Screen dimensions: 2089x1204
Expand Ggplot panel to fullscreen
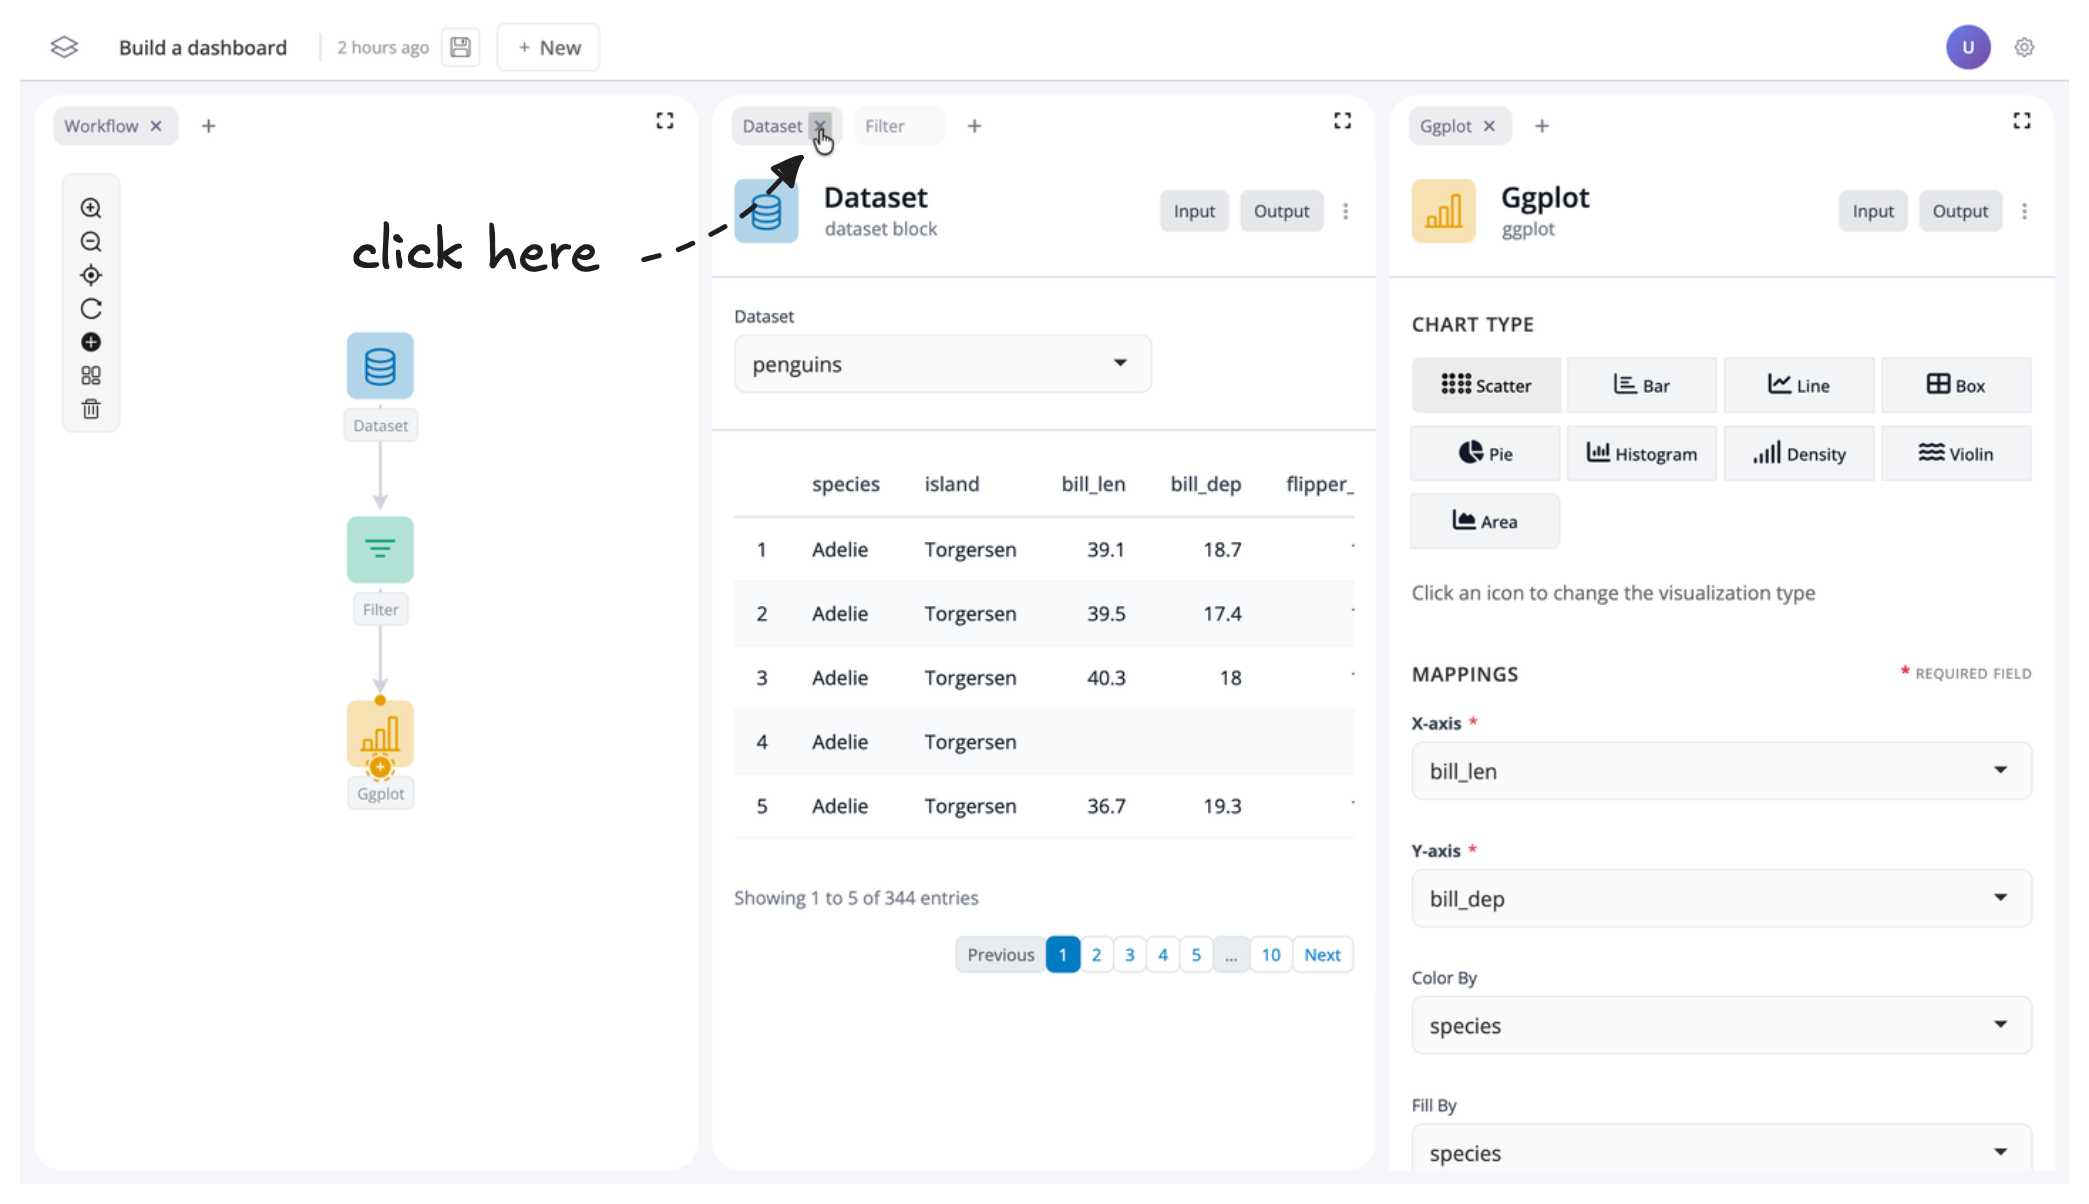pyautogui.click(x=2021, y=121)
